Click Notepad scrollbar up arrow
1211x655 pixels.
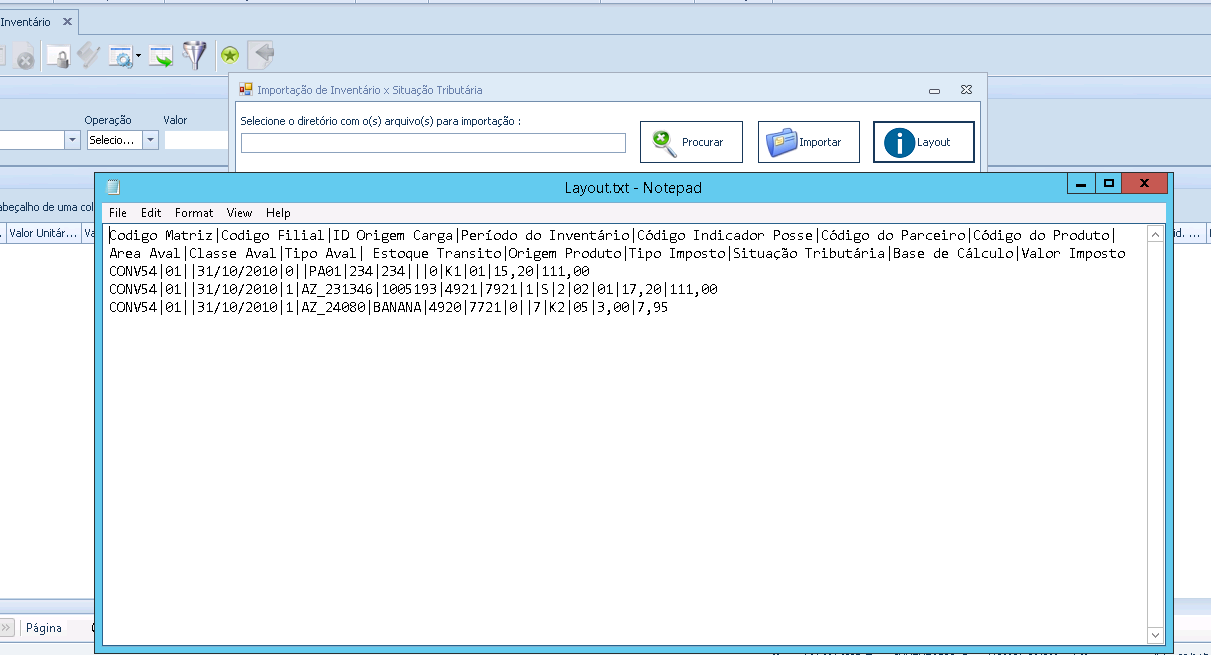(1155, 234)
